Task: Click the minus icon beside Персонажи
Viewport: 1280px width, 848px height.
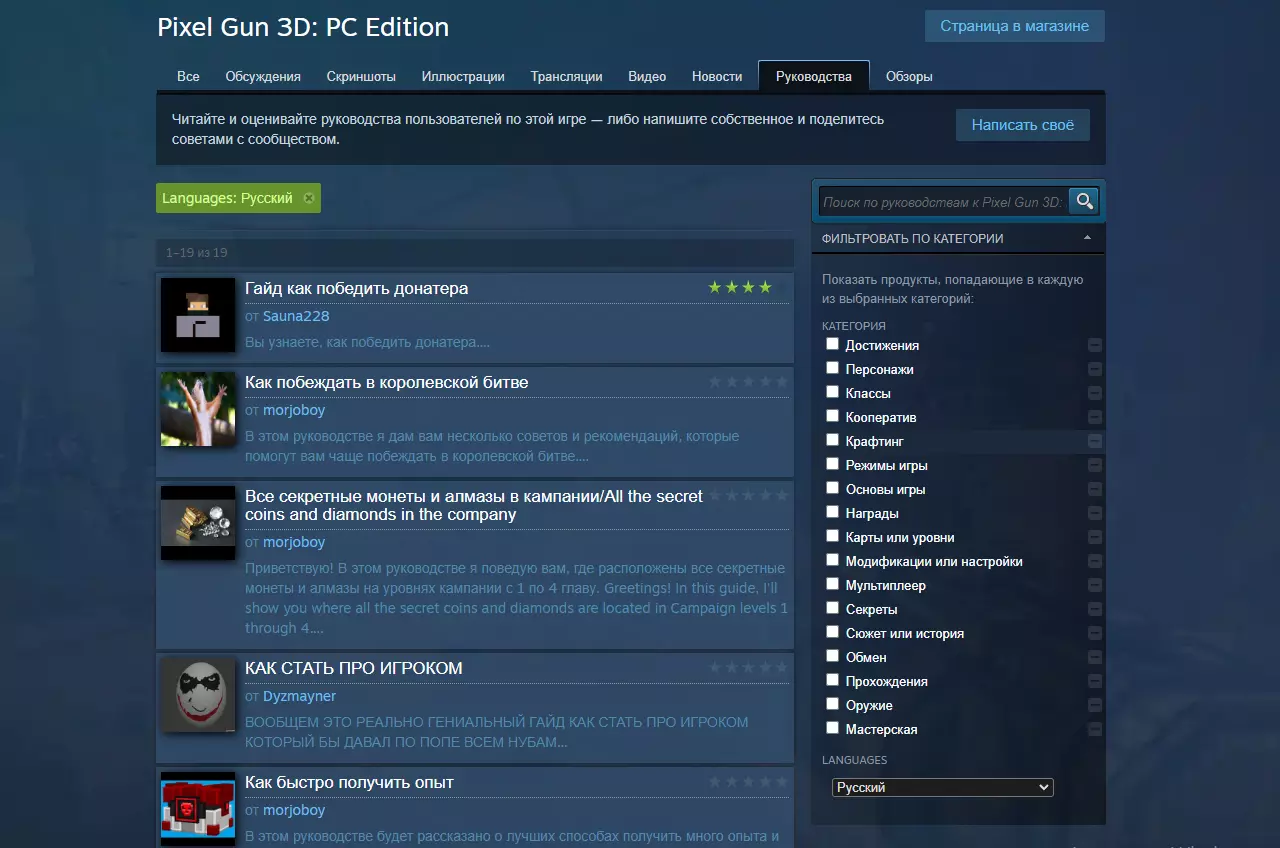Action: coord(1095,369)
